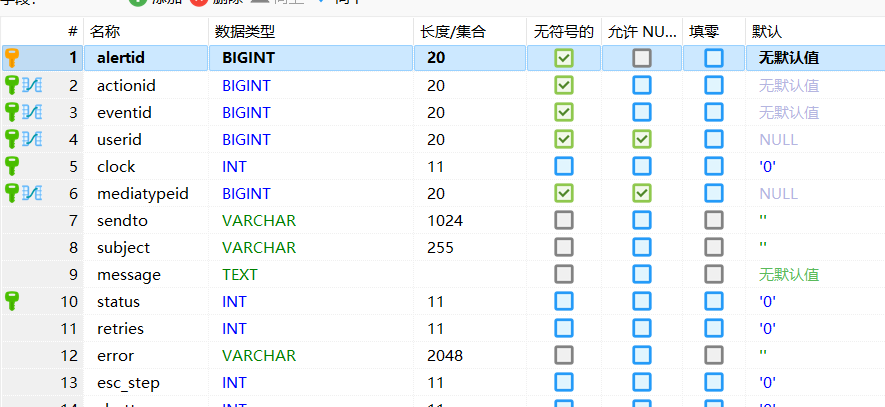The height and width of the screenshot is (407, 885).
Task: Click the 无默认值 default of message
Action: (x=789, y=275)
